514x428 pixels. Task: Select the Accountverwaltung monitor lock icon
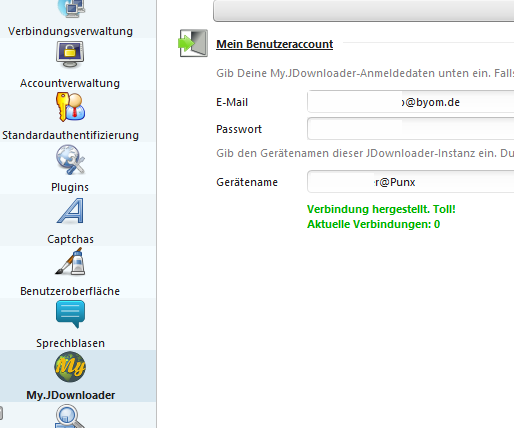coord(70,54)
